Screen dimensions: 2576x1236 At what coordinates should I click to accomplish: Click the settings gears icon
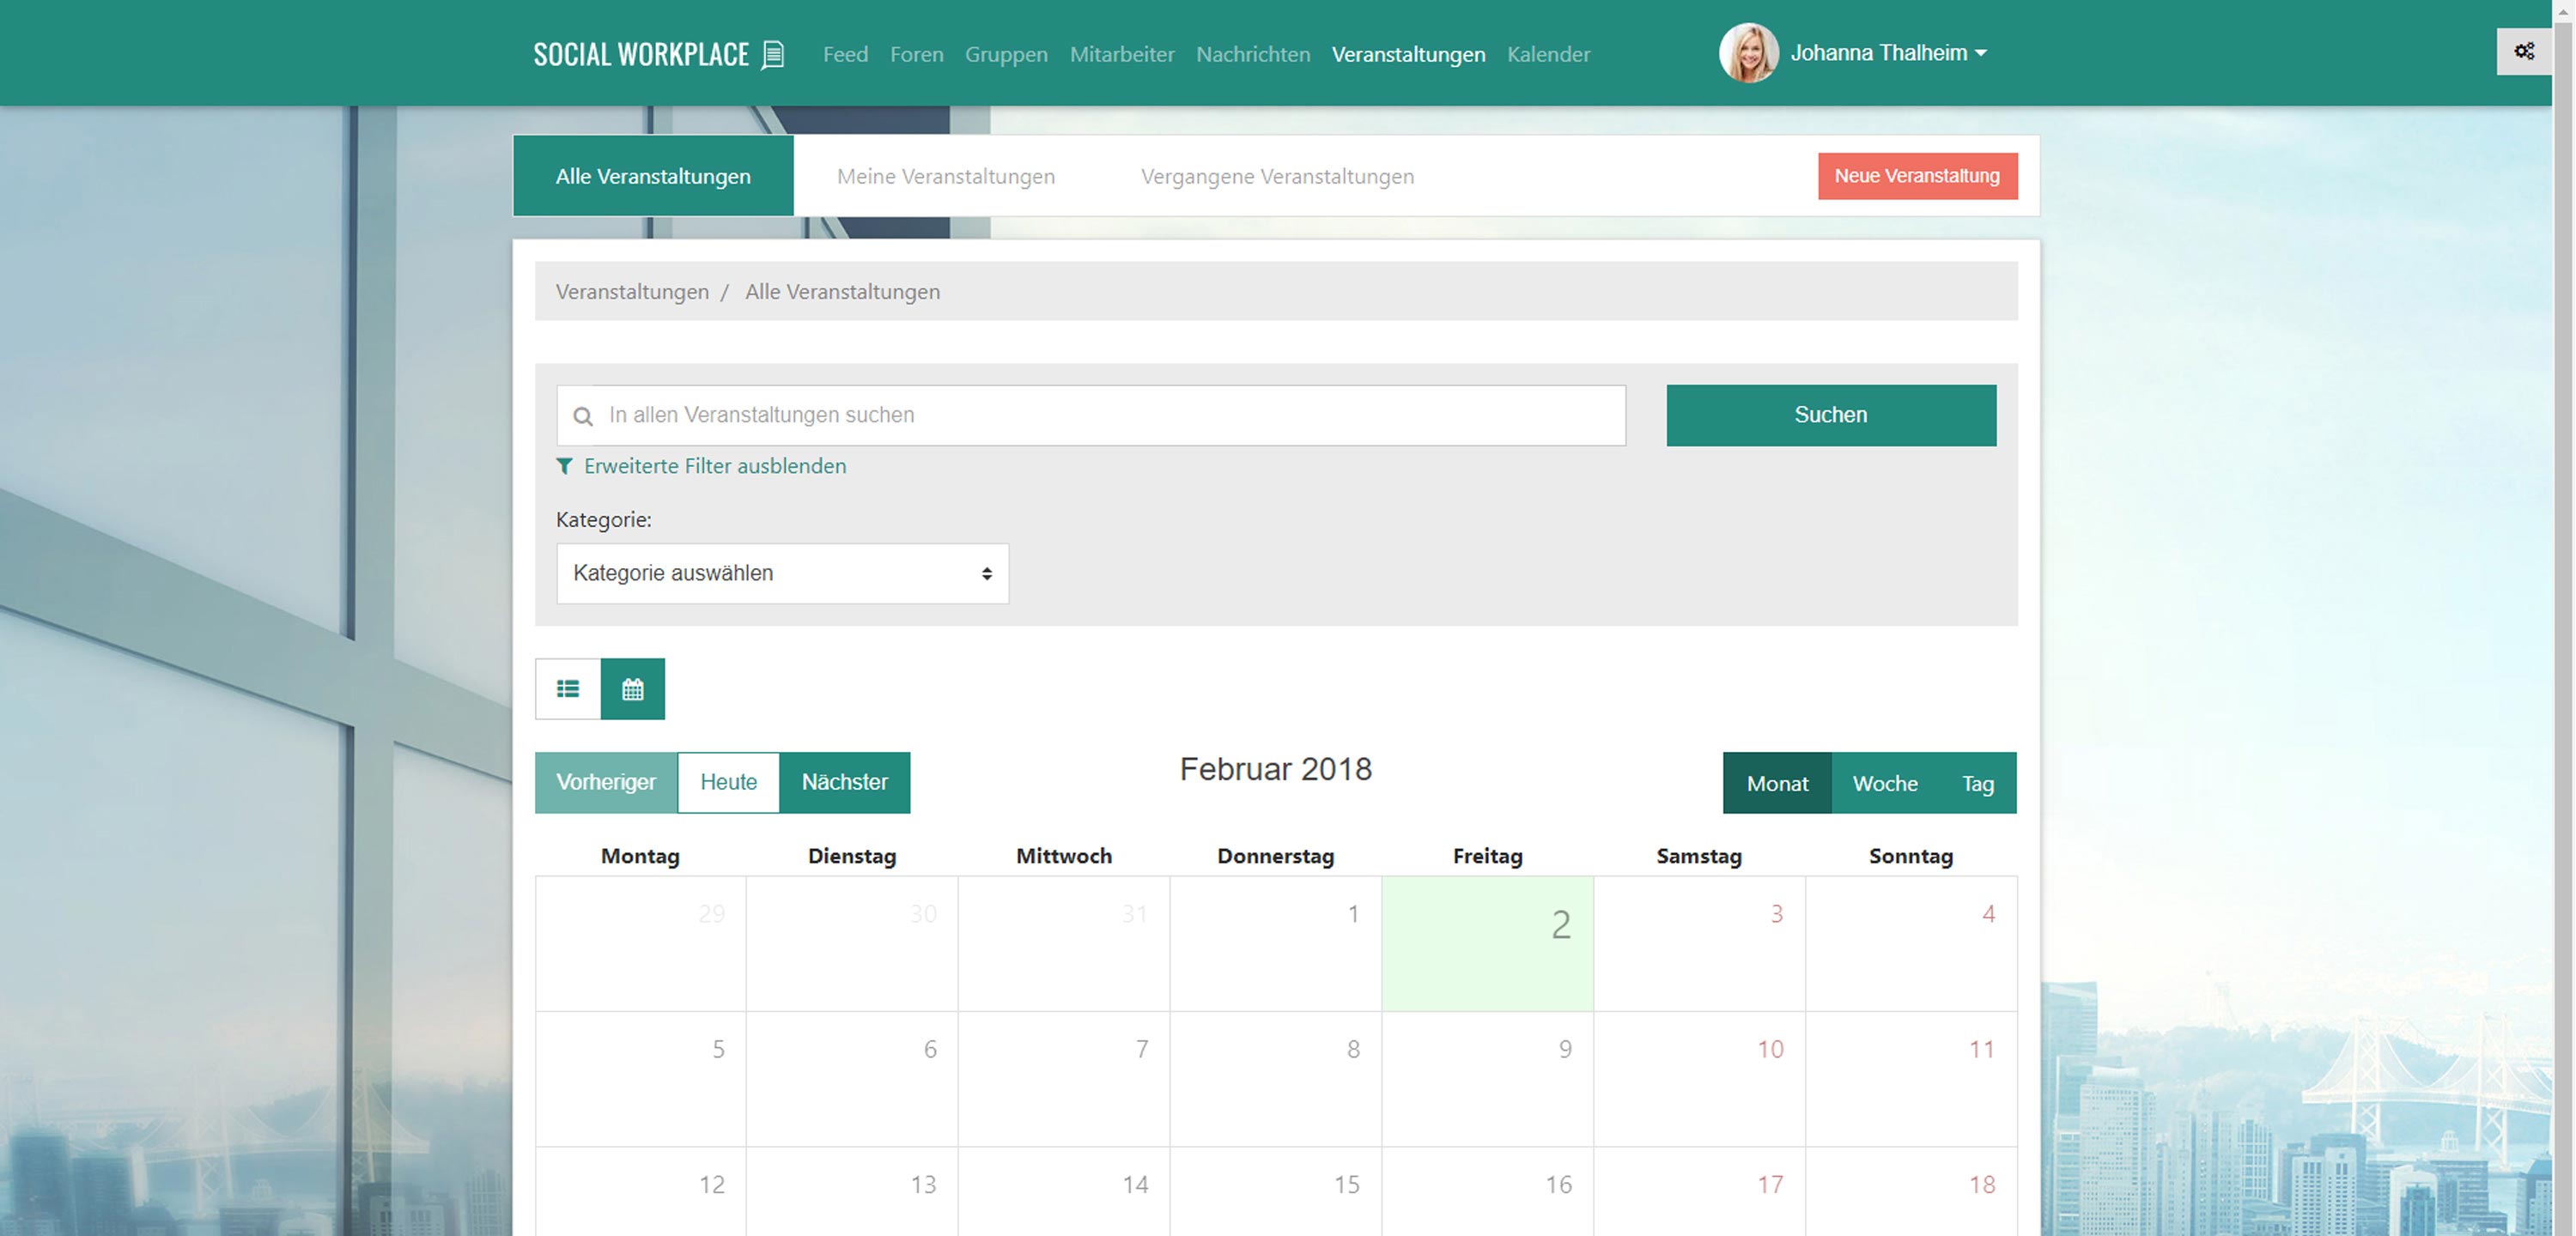[x=2524, y=52]
